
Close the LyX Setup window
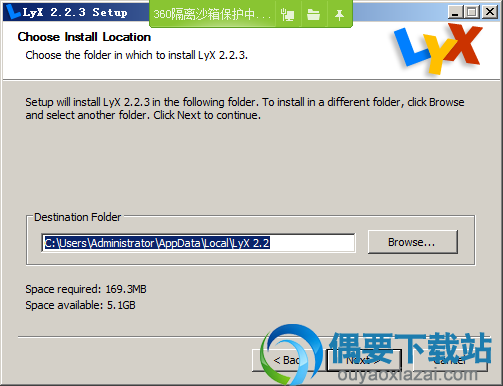click(490, 12)
